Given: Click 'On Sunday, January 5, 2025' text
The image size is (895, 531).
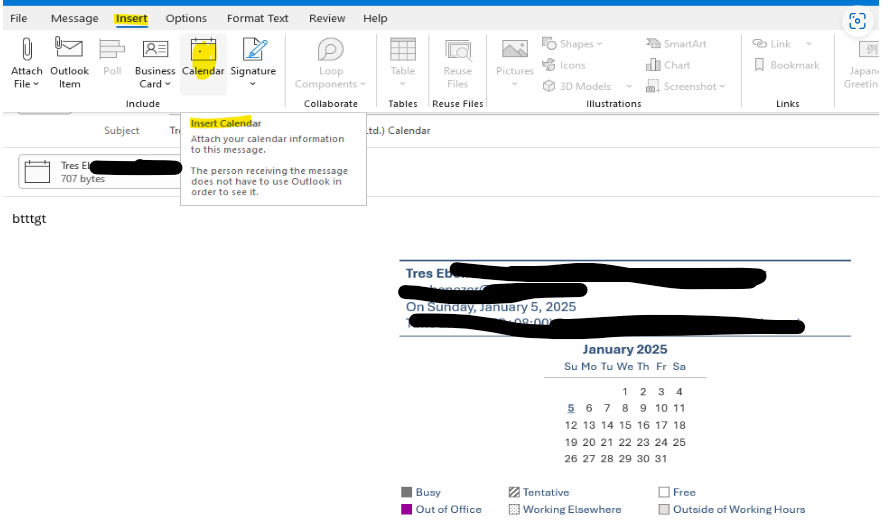Looking at the screenshot, I should [491, 307].
